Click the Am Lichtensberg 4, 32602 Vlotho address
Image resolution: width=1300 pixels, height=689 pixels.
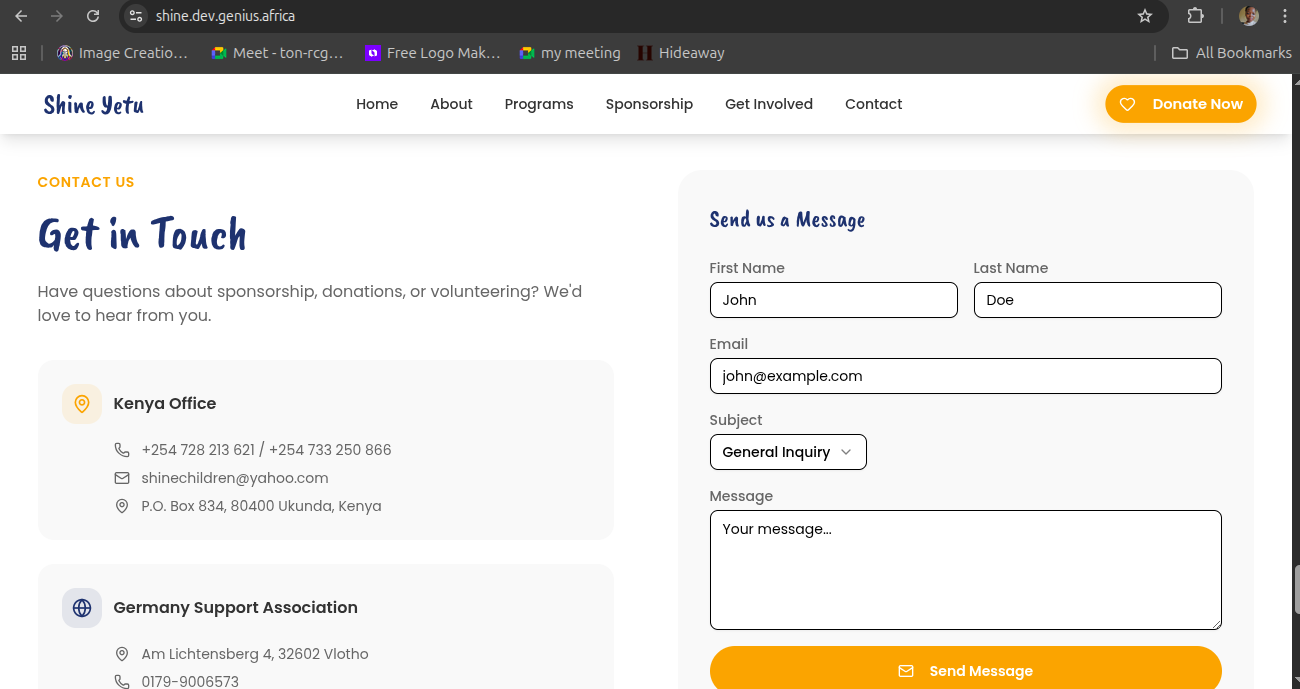(x=255, y=654)
